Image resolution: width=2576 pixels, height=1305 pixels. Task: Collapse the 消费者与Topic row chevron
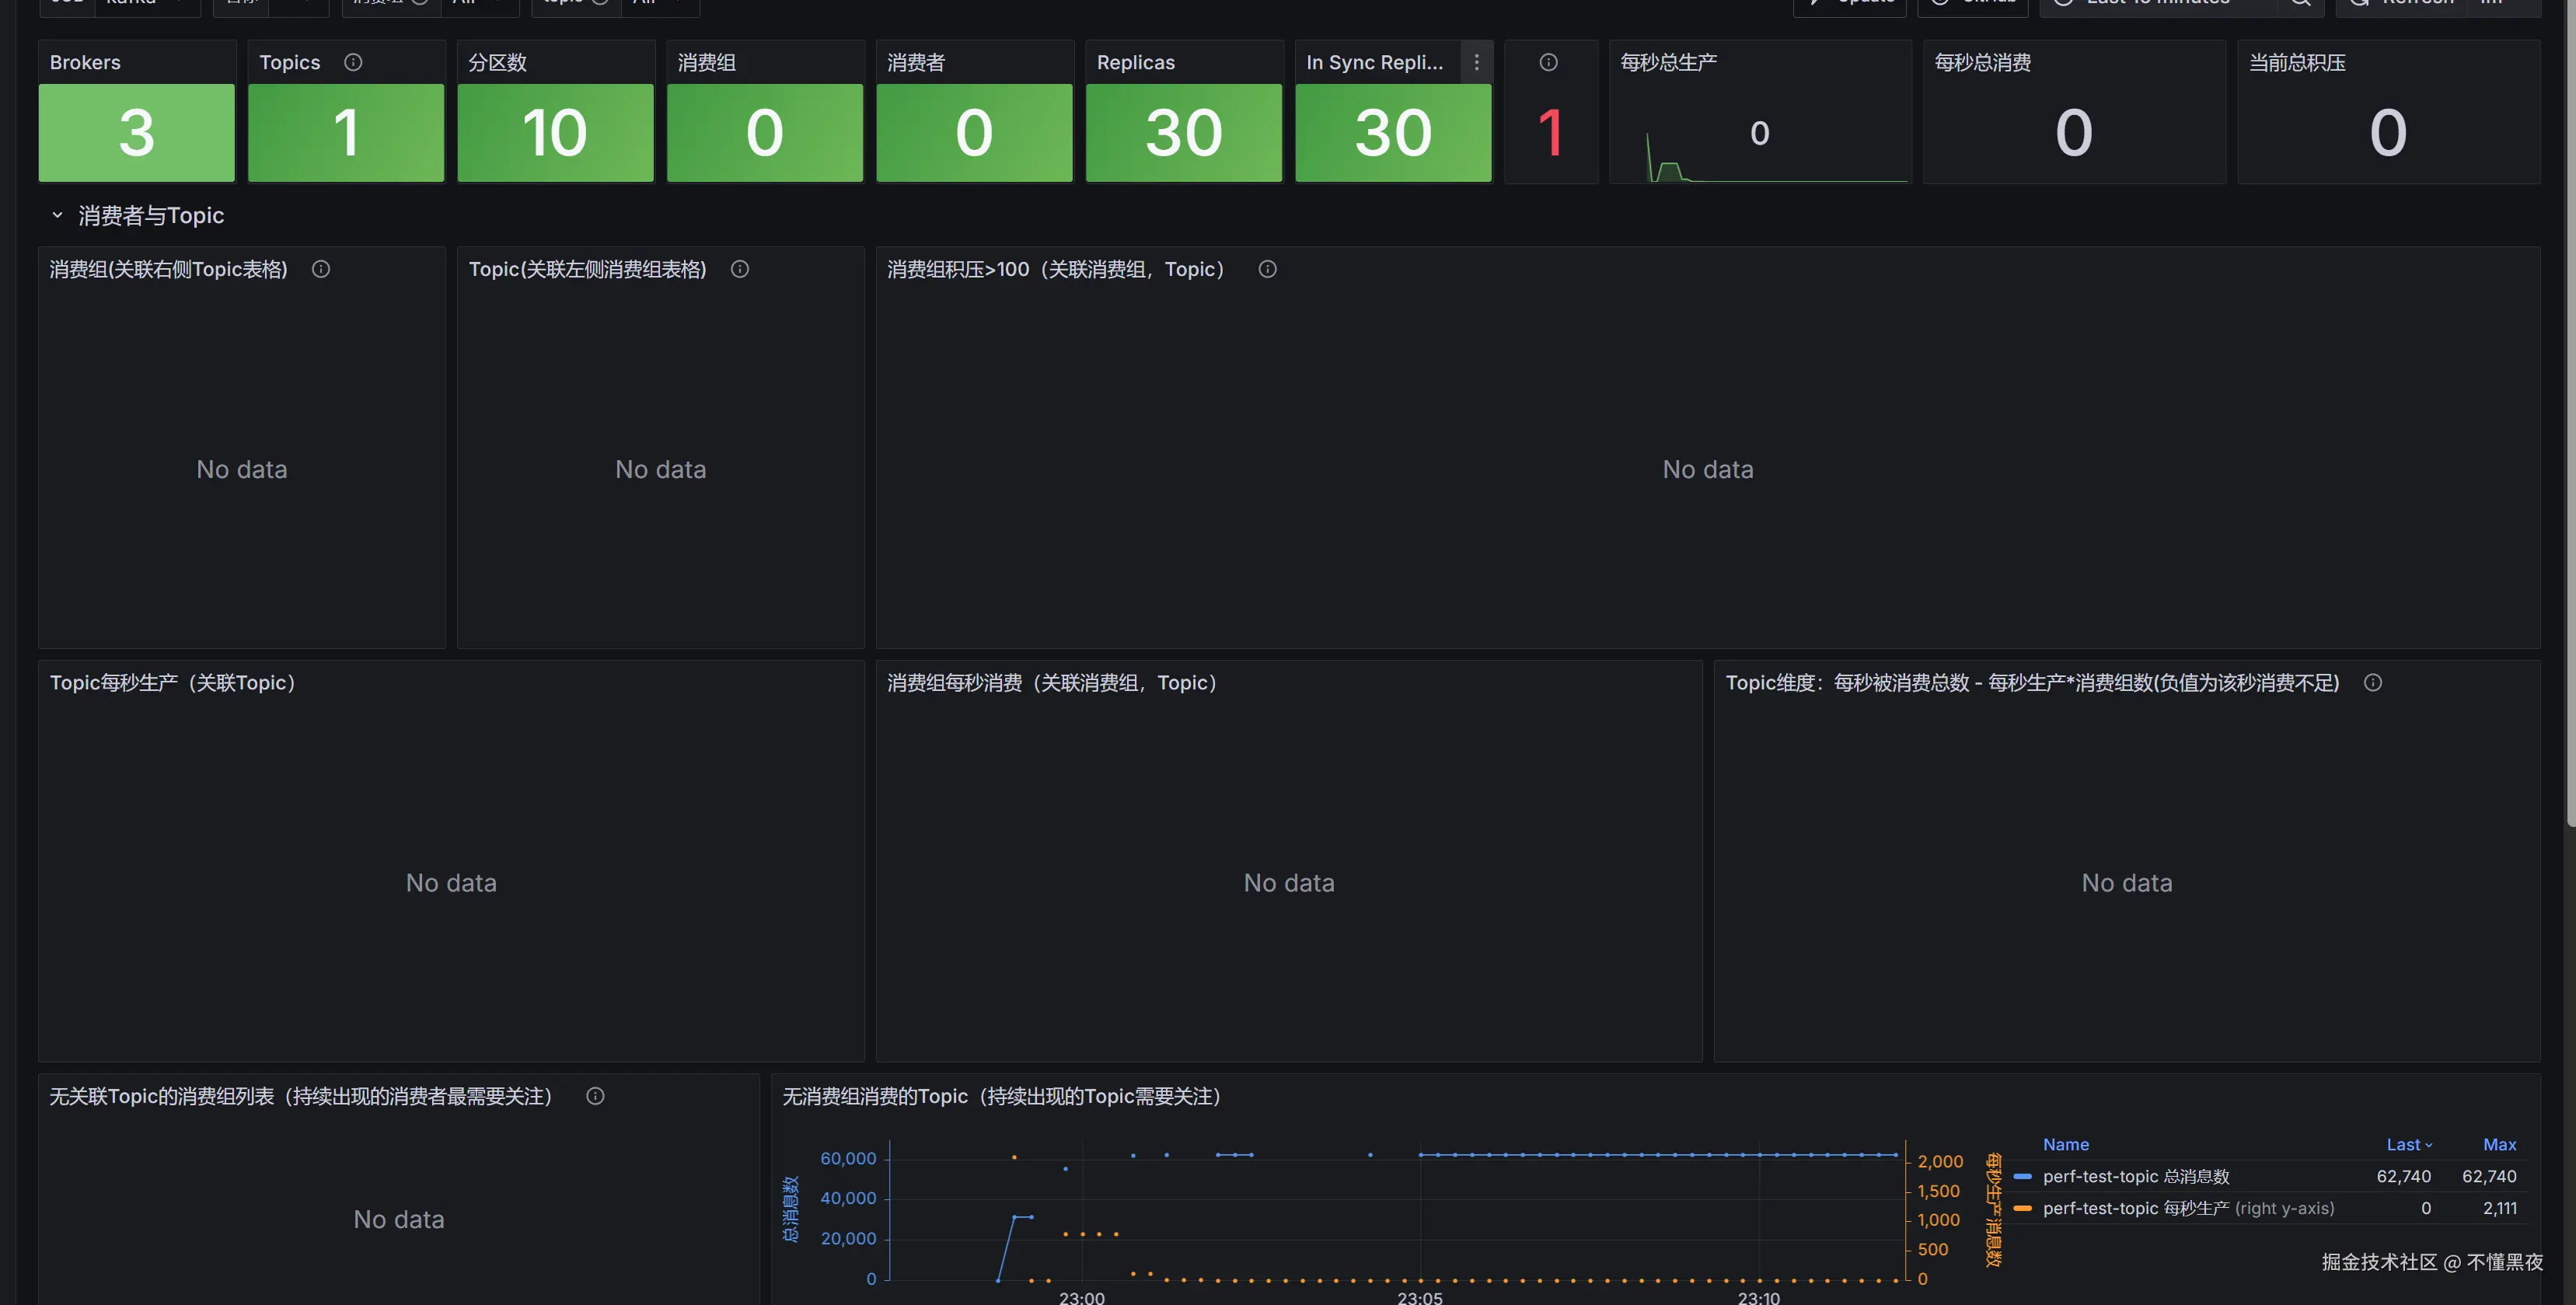click(x=57, y=215)
